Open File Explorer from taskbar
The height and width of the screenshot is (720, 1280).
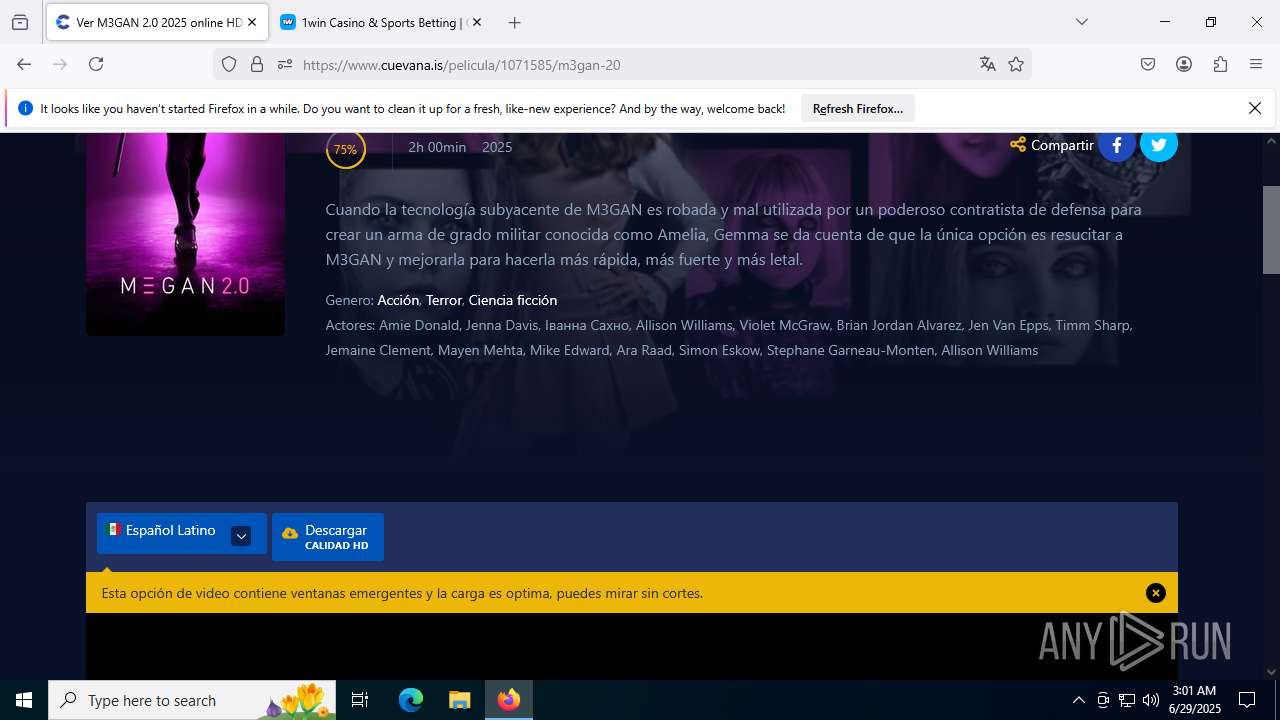click(459, 700)
